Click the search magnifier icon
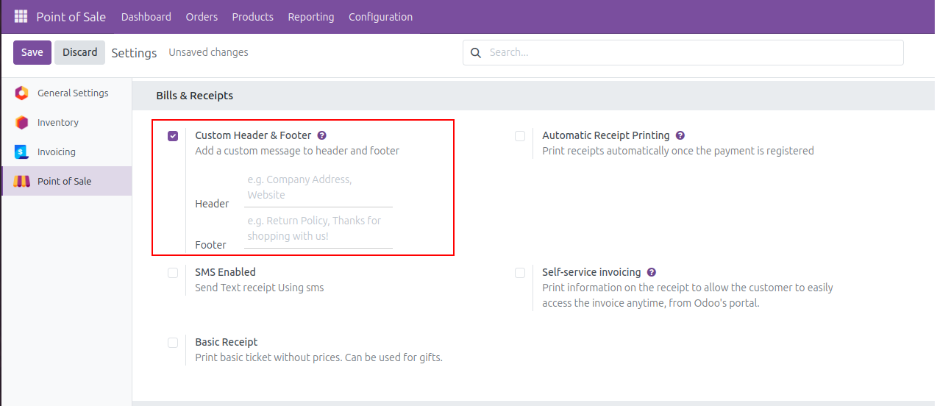This screenshot has width=936, height=406. pos(476,52)
